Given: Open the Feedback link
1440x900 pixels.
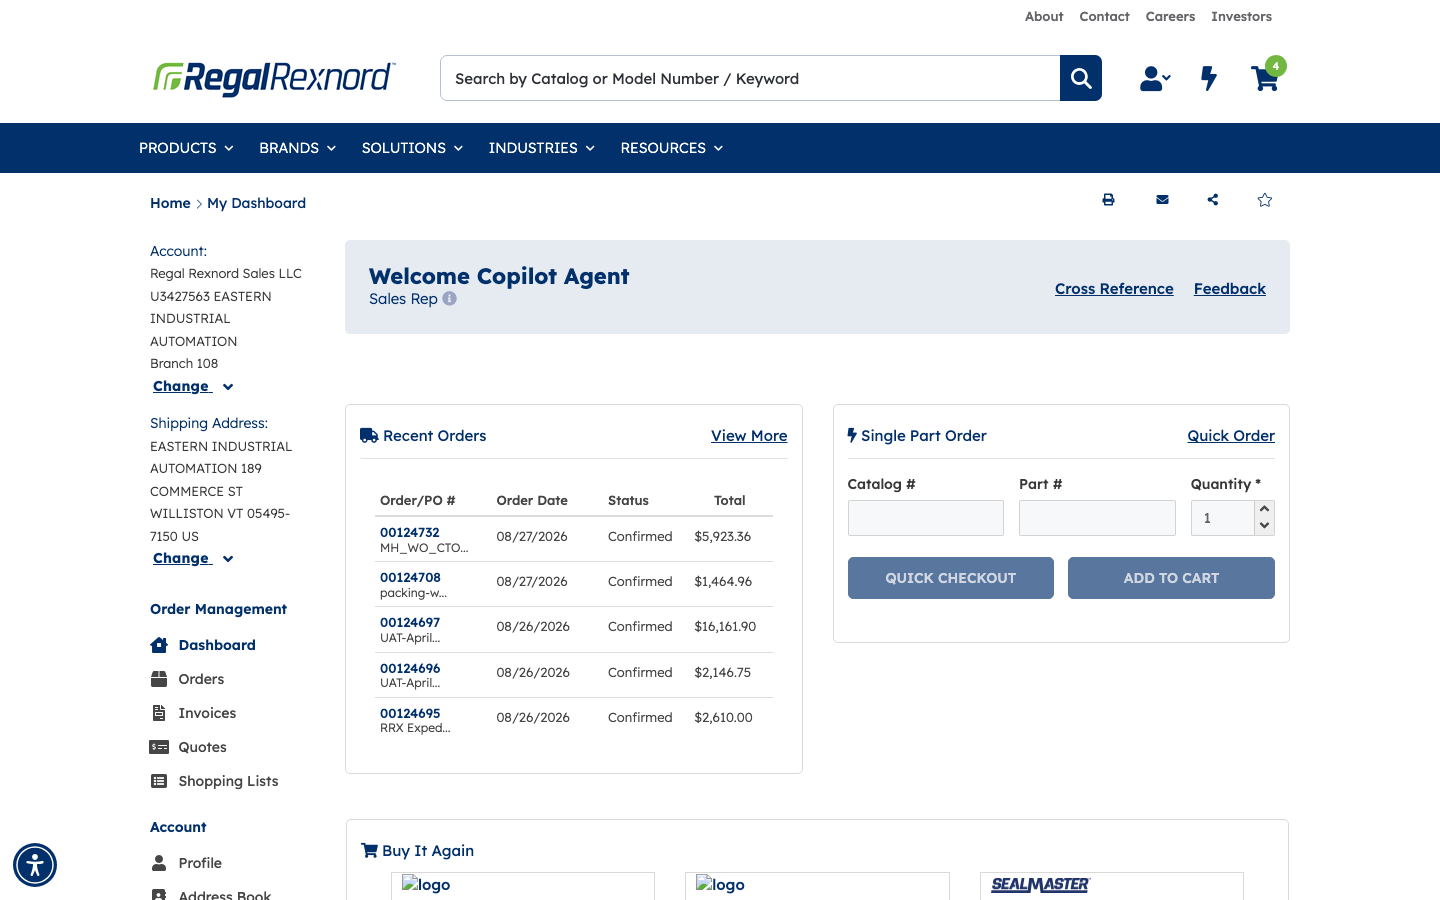Looking at the screenshot, I should tap(1229, 288).
